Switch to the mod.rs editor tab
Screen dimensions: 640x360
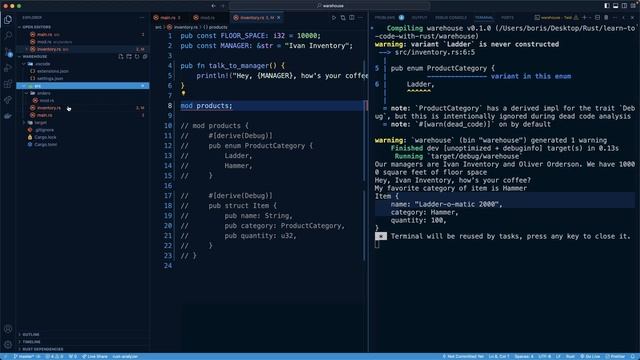click(x=207, y=18)
